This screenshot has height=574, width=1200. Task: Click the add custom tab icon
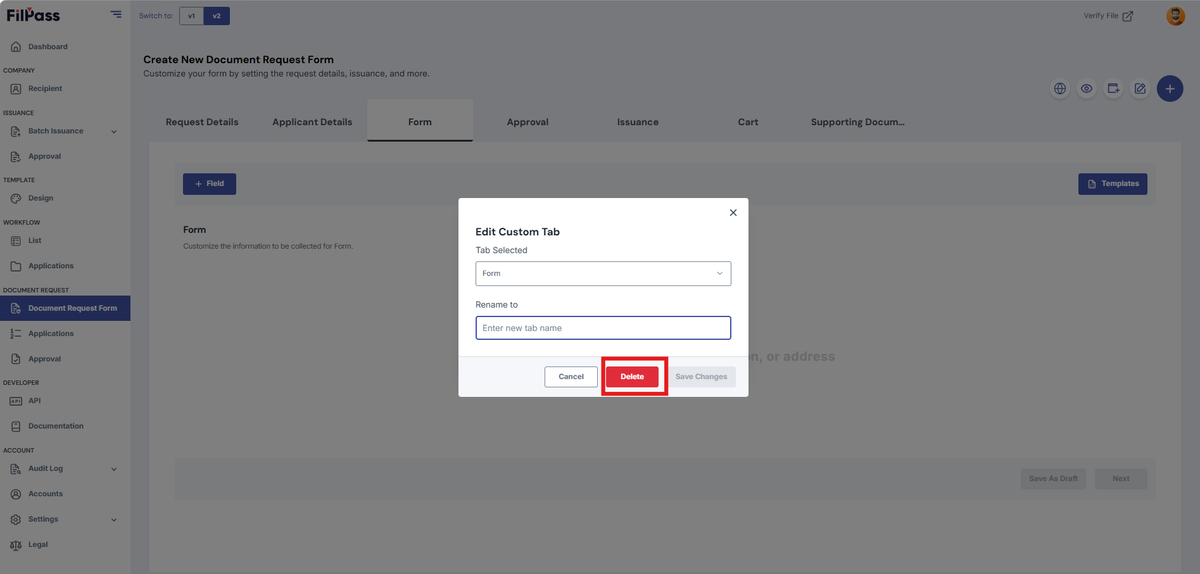coord(1113,89)
